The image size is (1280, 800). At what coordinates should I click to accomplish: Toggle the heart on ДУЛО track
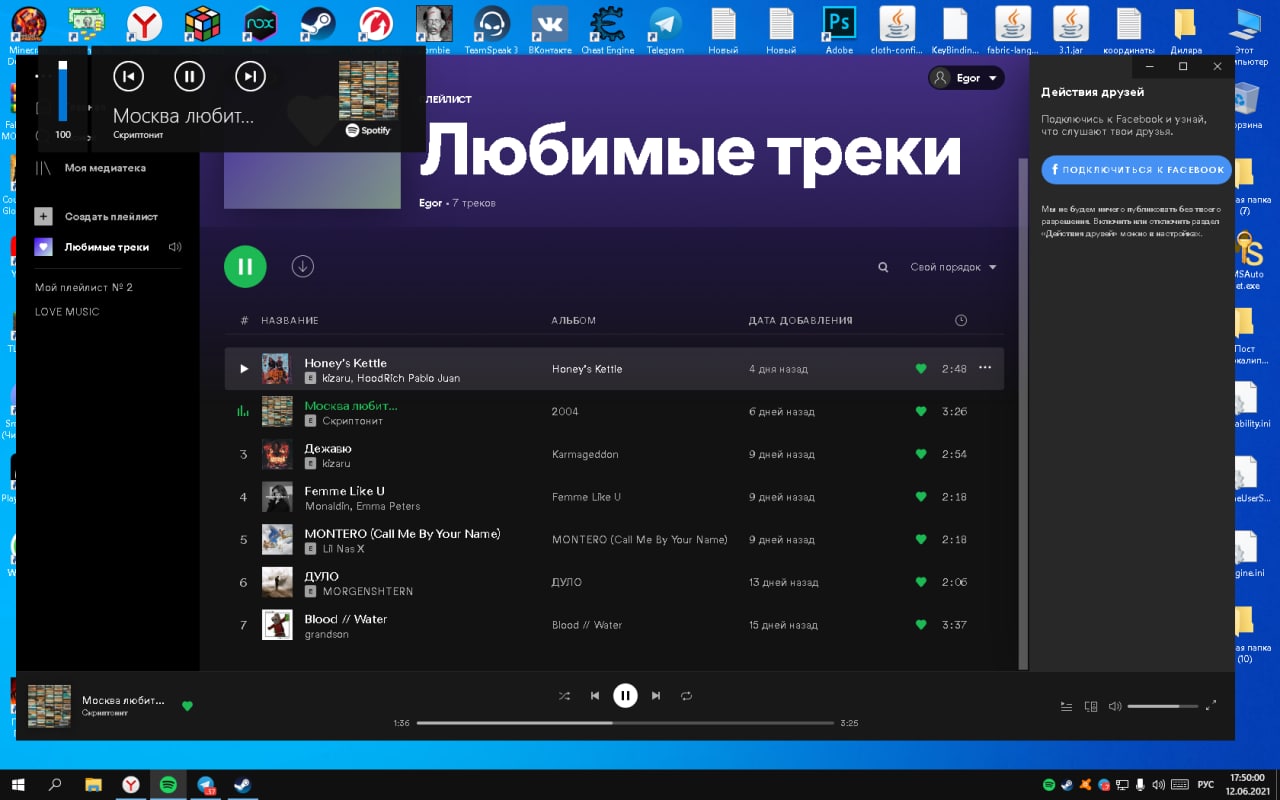pyautogui.click(x=921, y=582)
